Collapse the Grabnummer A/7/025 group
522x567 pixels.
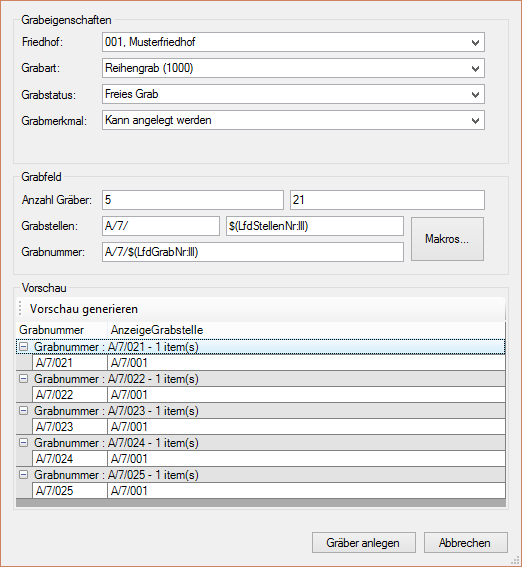coord(23,474)
